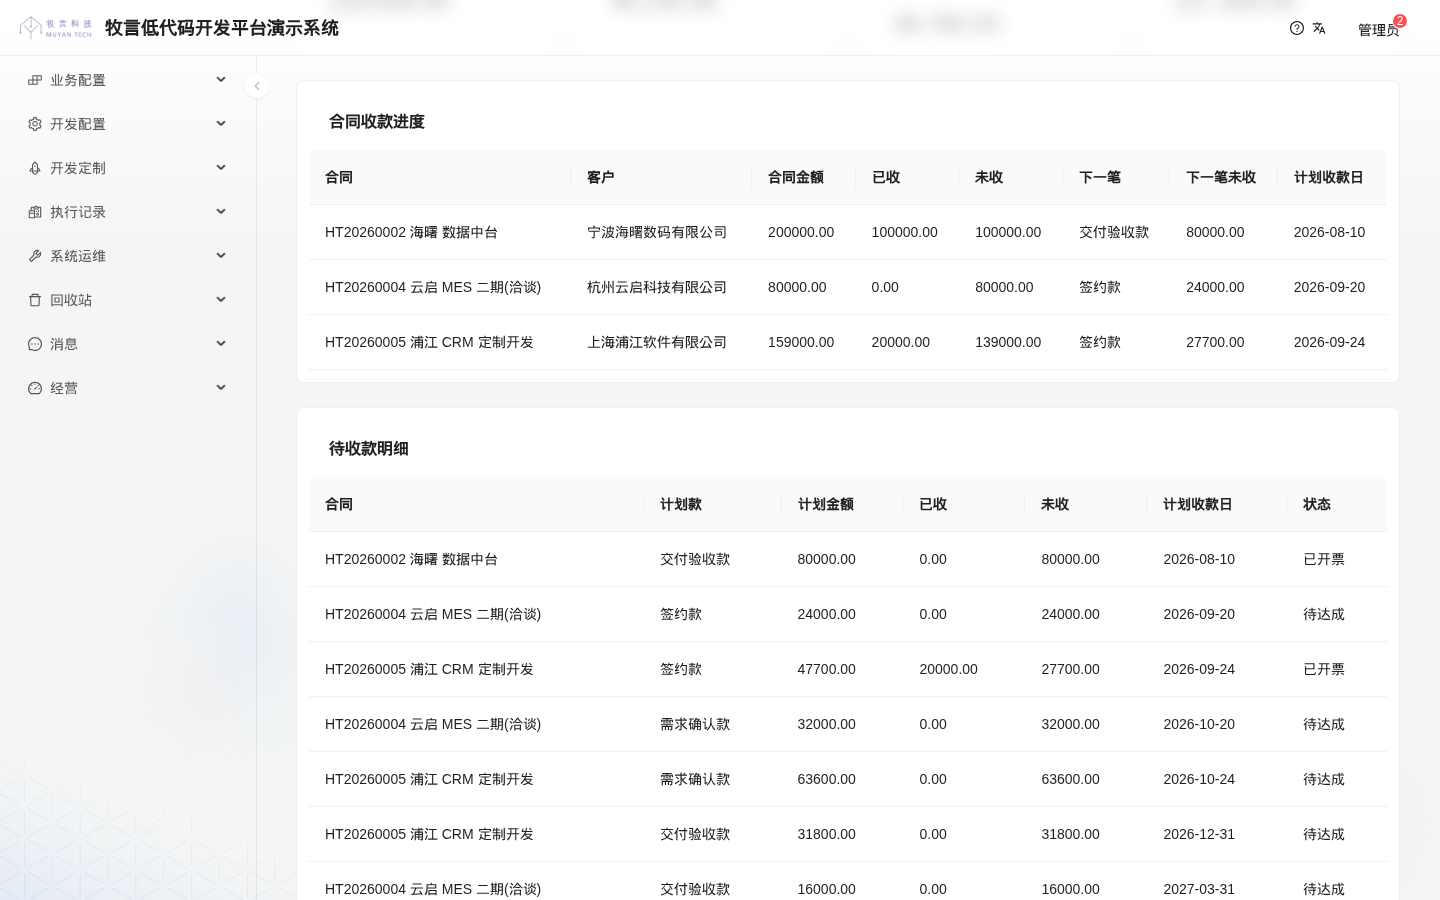
Task: Switch language with the translate icon
Action: click(x=1319, y=28)
